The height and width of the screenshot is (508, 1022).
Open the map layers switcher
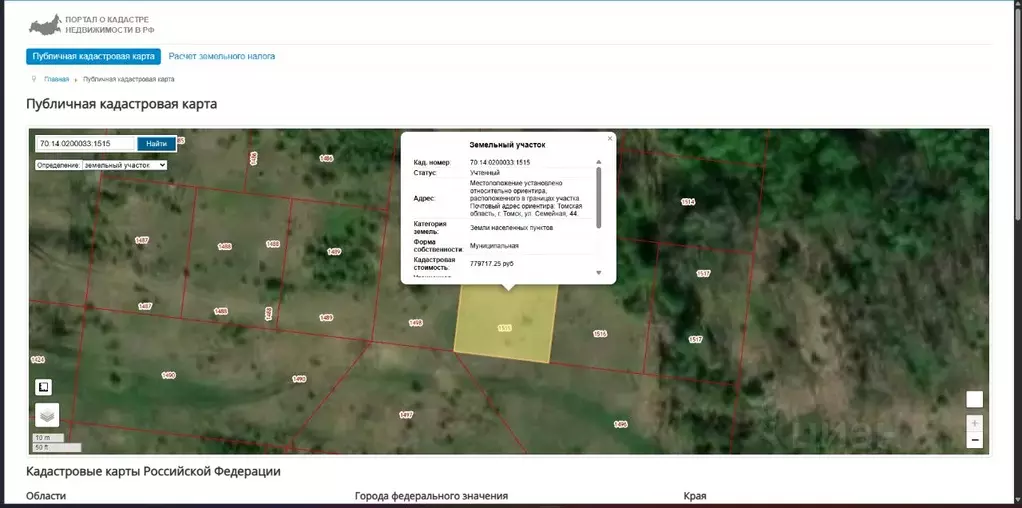click(x=47, y=415)
